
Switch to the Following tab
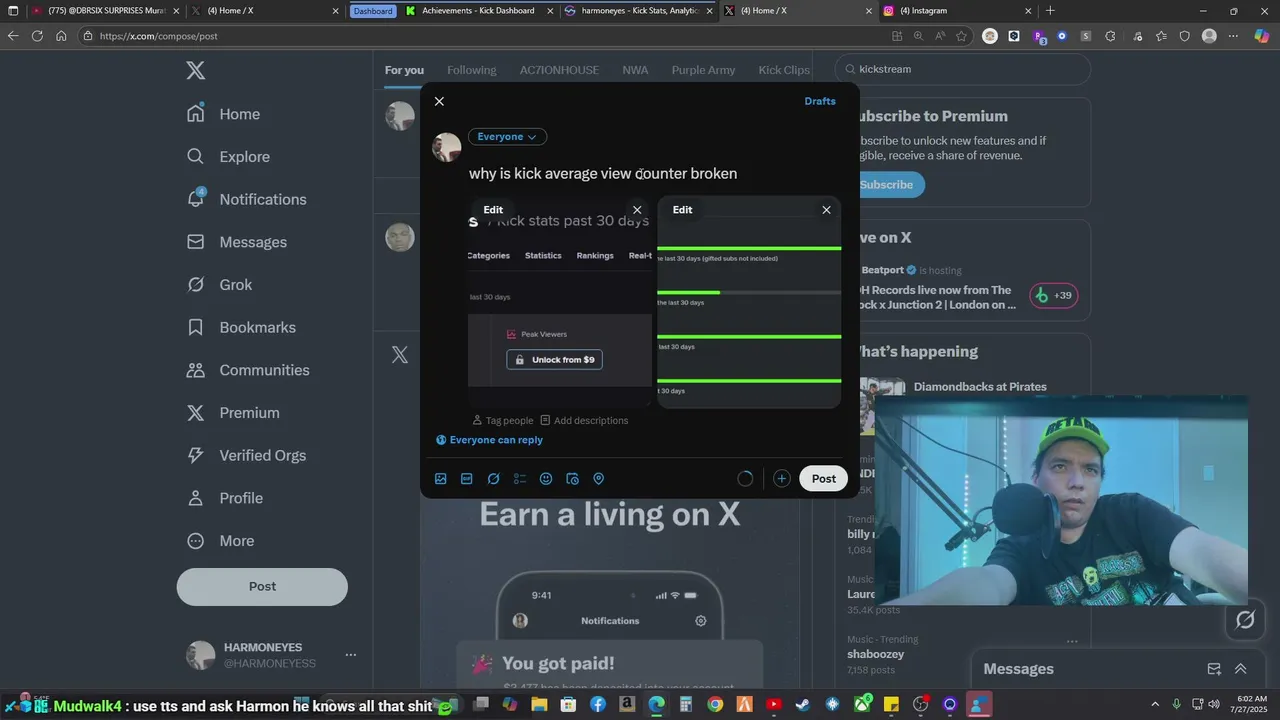(471, 70)
